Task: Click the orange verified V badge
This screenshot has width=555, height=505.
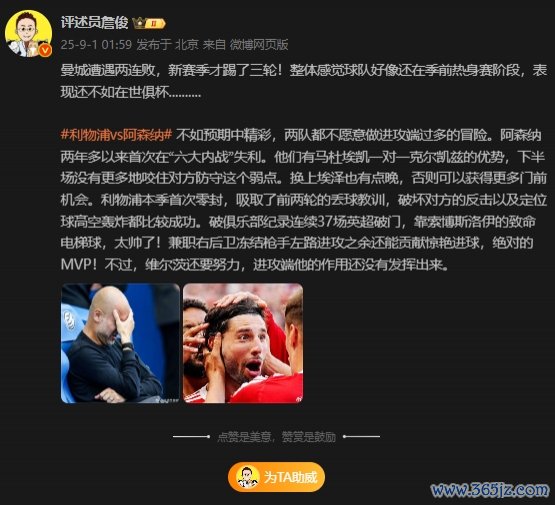Action: [x=45, y=51]
